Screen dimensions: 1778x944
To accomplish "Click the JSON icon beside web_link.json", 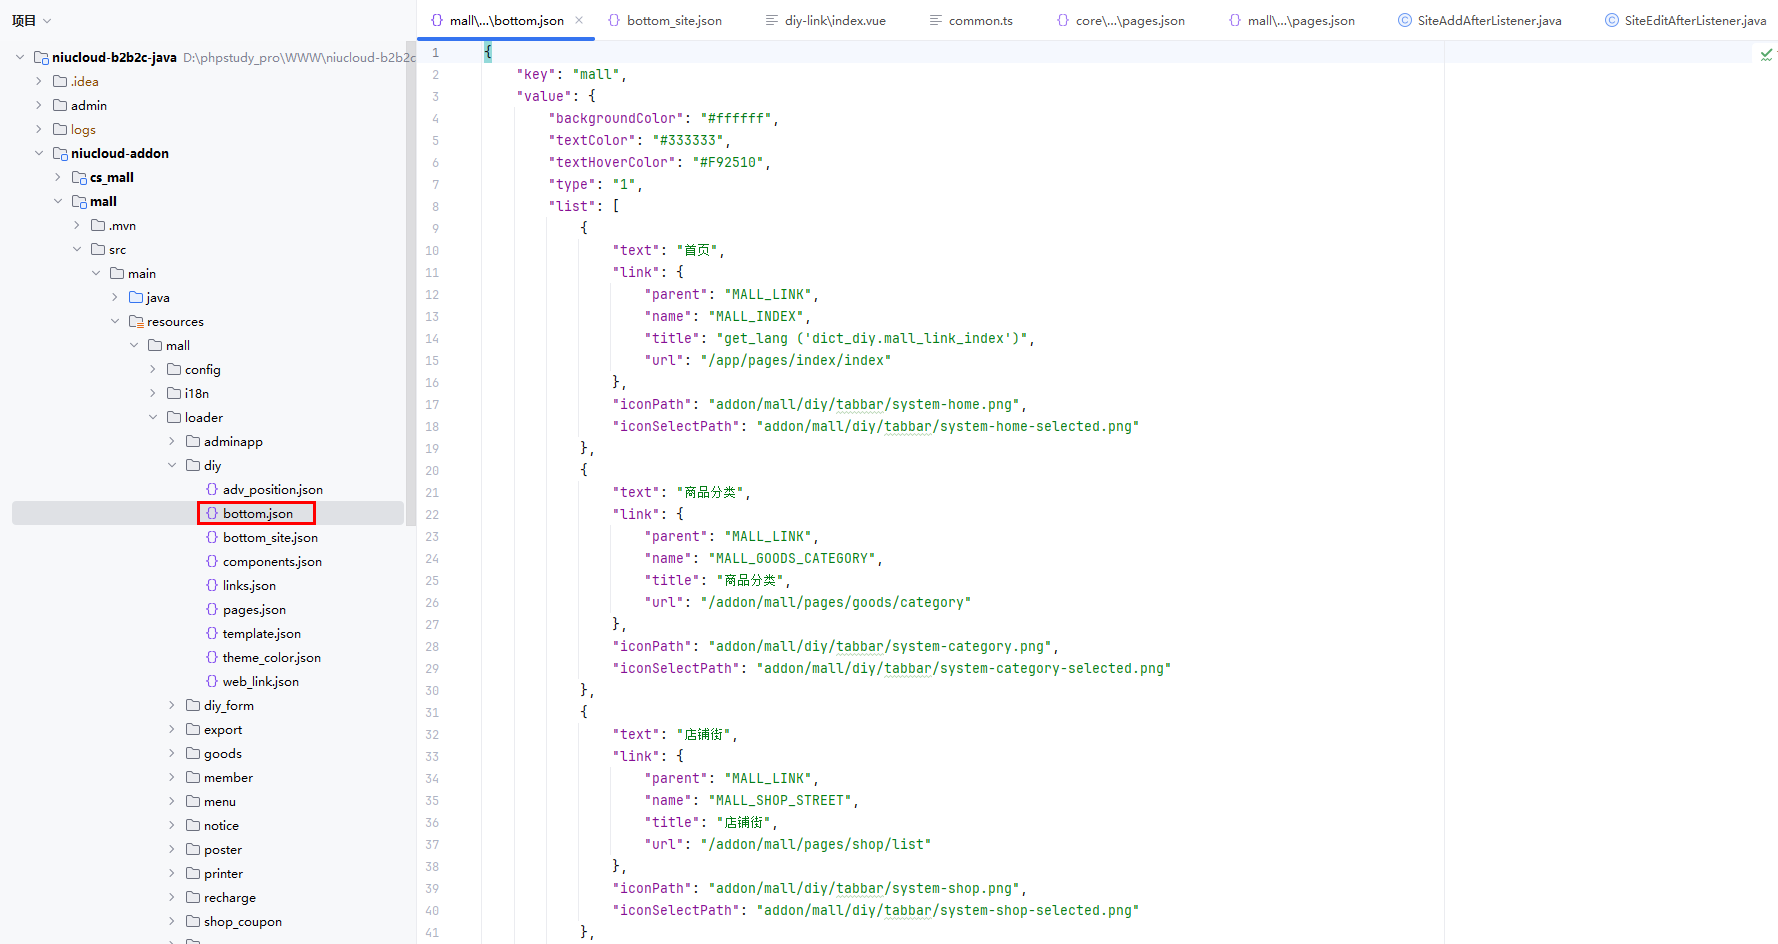I will pos(212,681).
